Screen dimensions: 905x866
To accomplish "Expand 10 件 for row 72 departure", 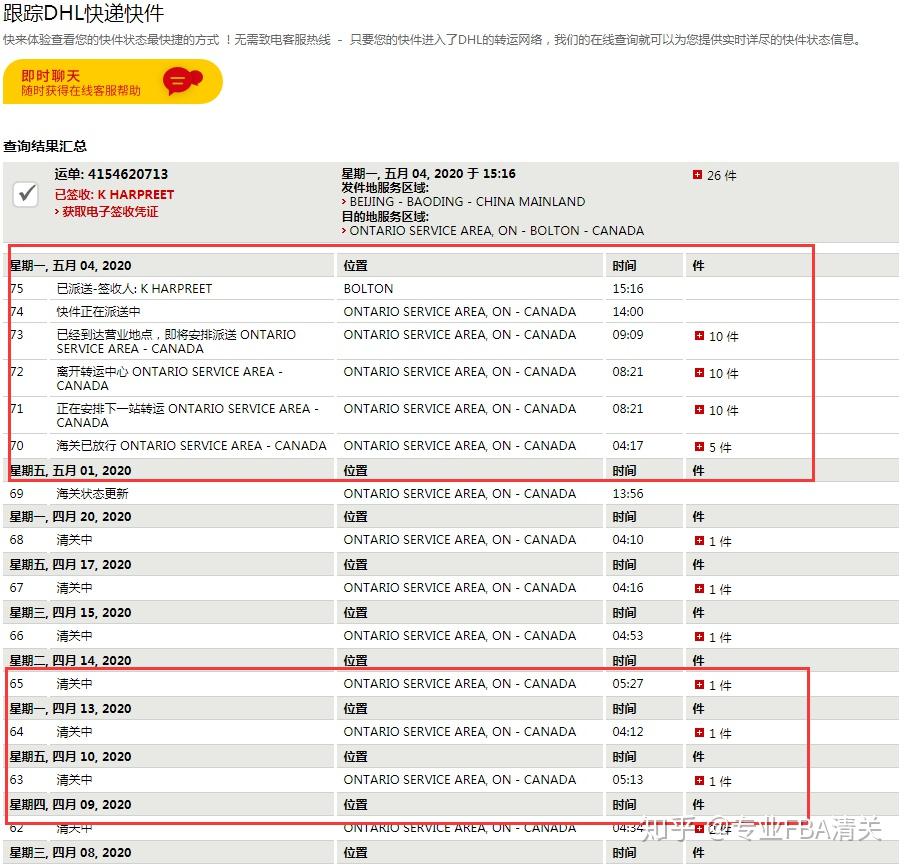I will click(699, 372).
